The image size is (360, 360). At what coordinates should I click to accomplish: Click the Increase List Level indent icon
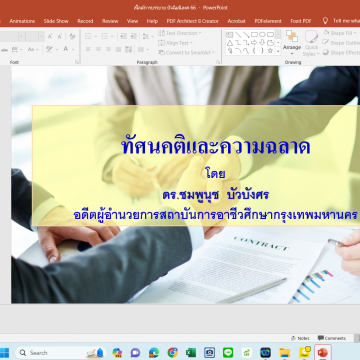tap(133, 36)
